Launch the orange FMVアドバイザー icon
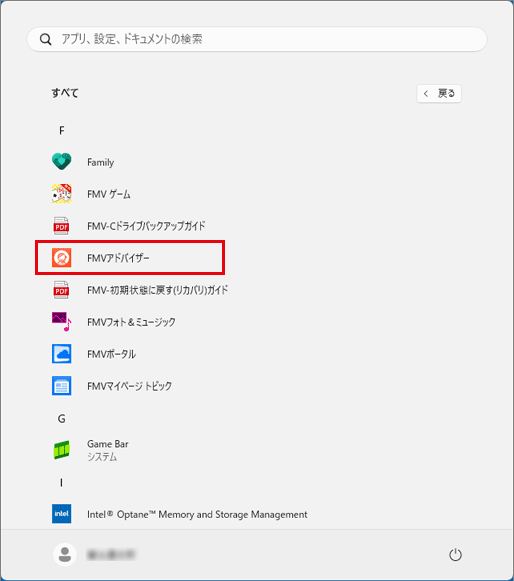Screen dimensions: 514x581 tap(62, 258)
